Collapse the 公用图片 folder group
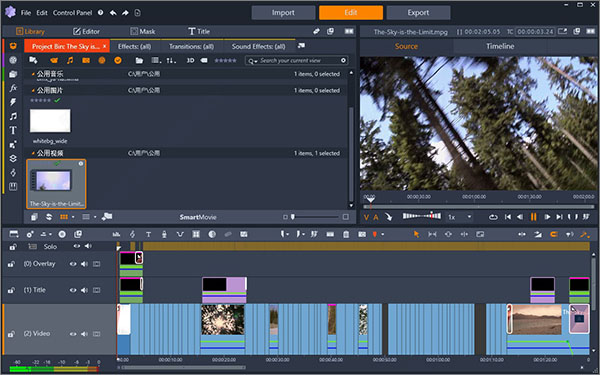Screen dimensions: 600x375 [33, 90]
